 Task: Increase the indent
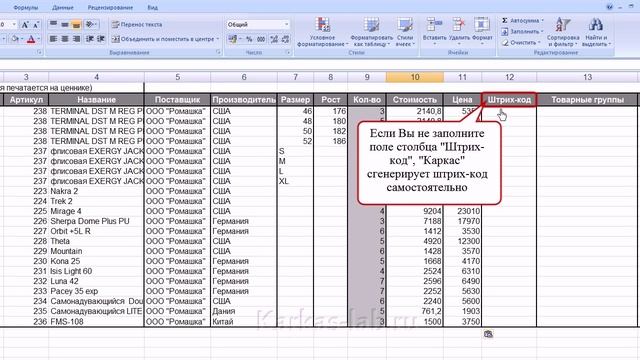click(101, 39)
